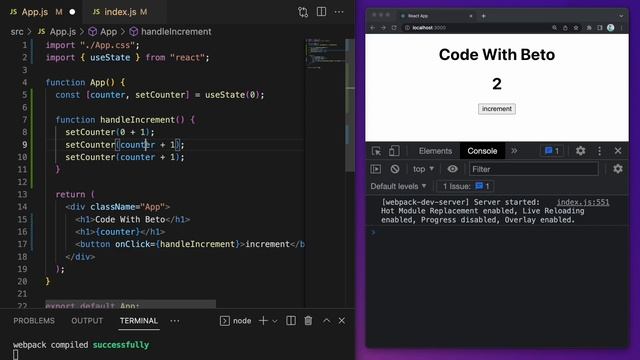Close the React App browser tab
640x360 pixels.
coord(471,16)
